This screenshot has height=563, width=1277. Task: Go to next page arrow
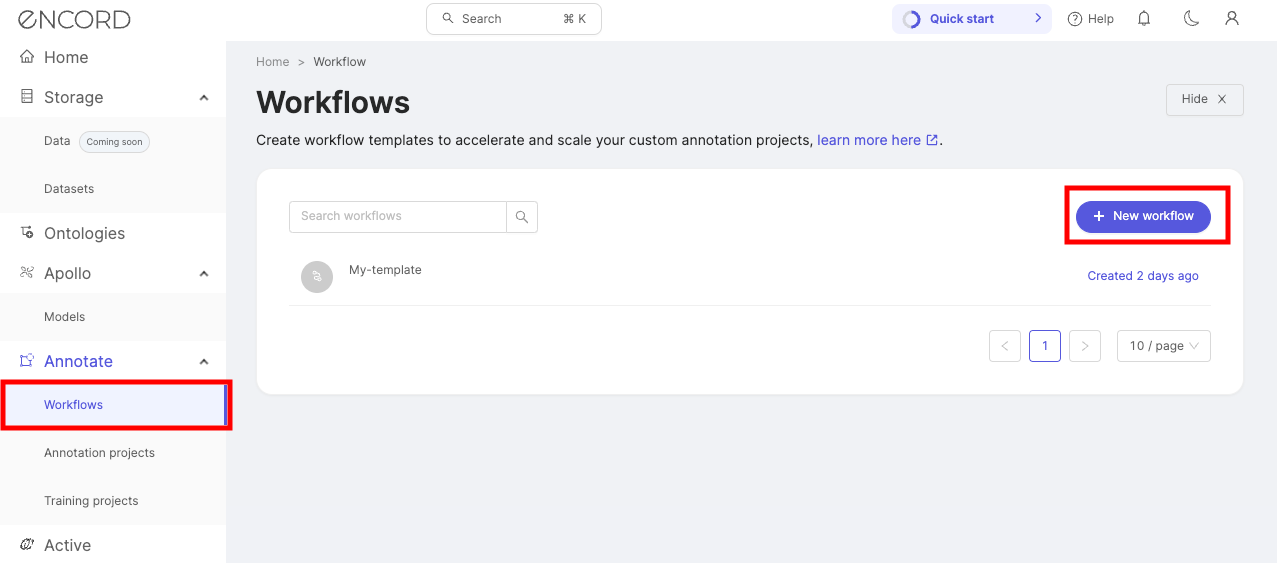coord(1085,346)
